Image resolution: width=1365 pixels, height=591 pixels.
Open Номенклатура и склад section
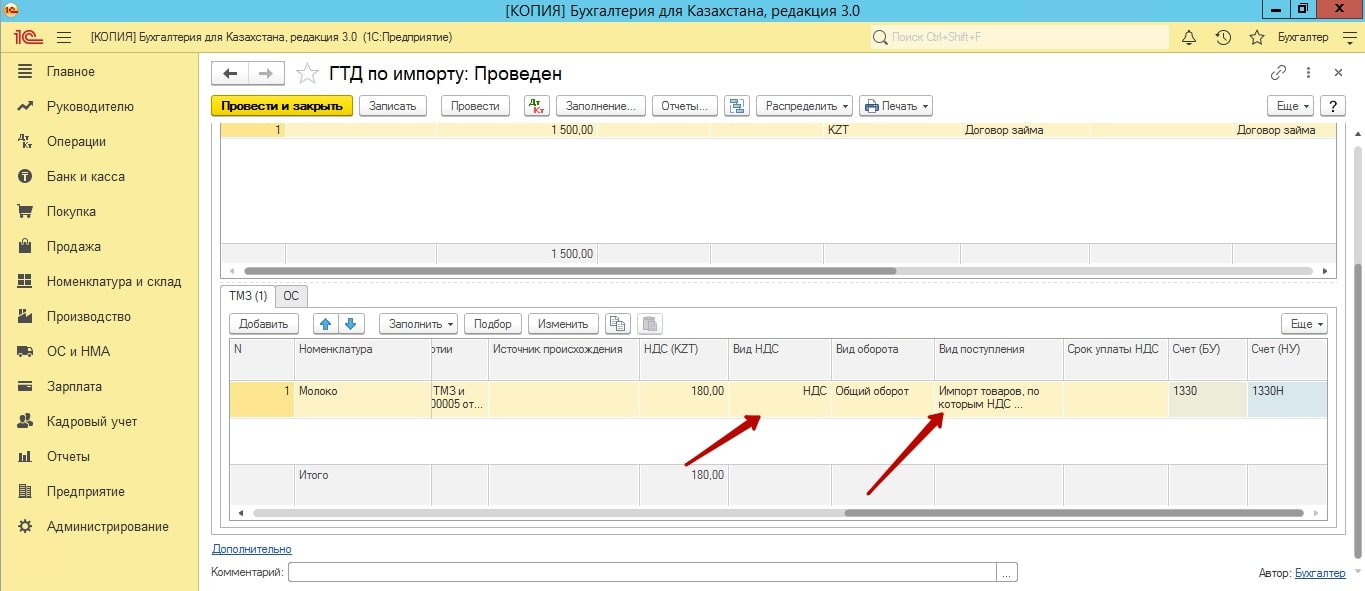113,282
